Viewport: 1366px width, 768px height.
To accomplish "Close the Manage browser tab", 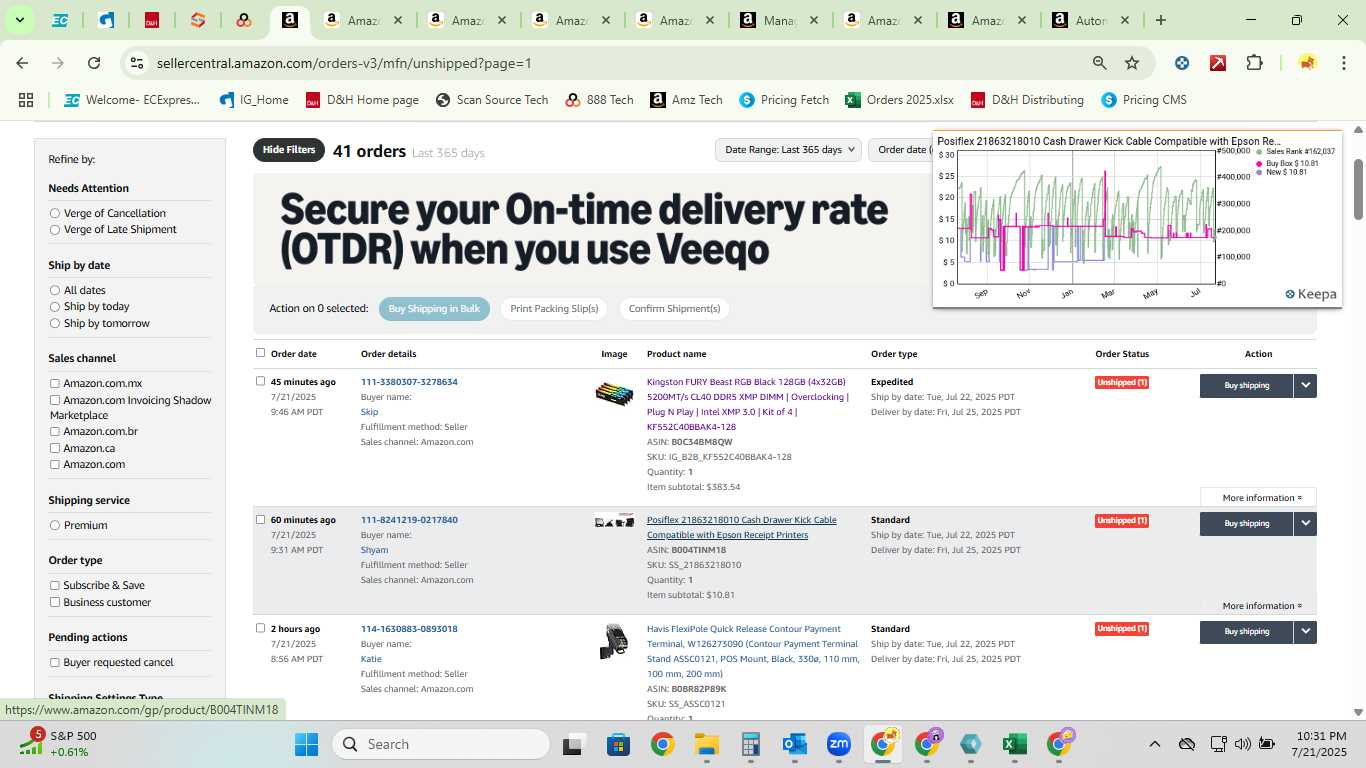I will tap(813, 20).
